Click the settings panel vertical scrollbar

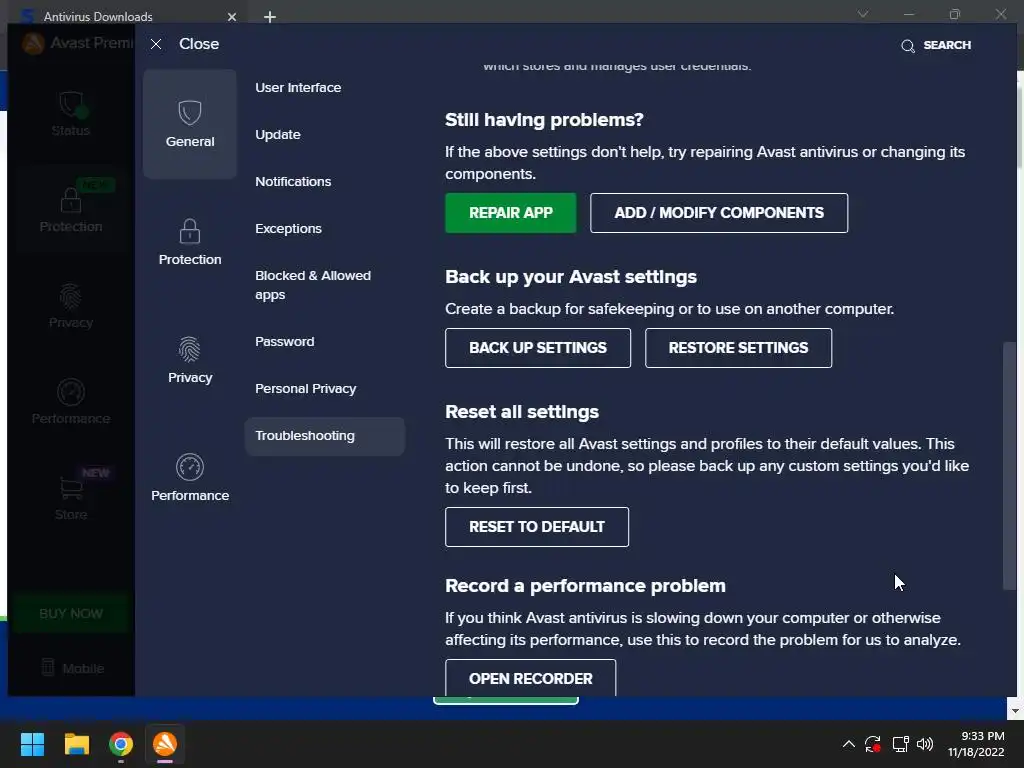[x=1009, y=465]
